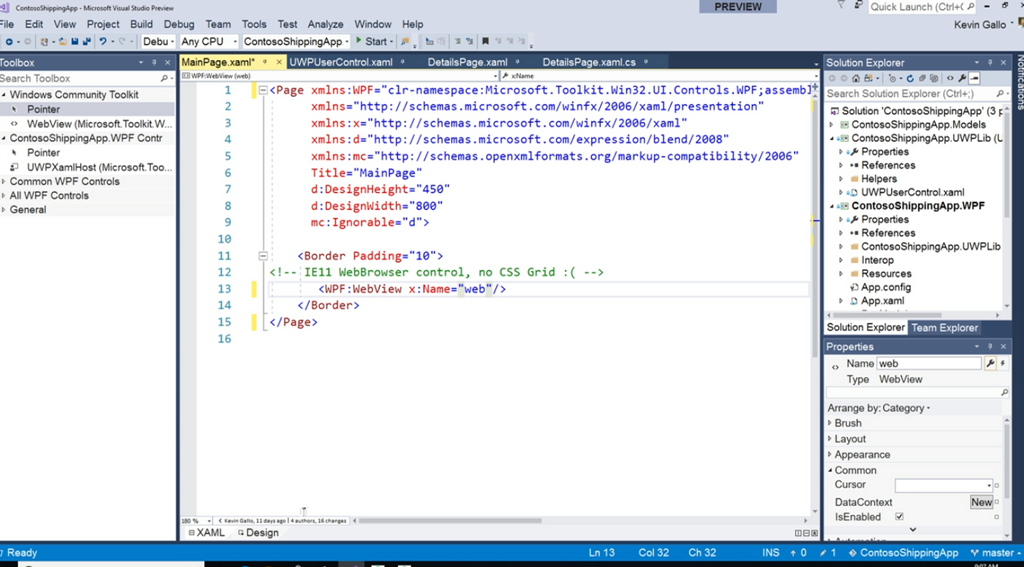Click the Undo arrow in the toolbar
1024x567 pixels.
[x=103, y=42]
